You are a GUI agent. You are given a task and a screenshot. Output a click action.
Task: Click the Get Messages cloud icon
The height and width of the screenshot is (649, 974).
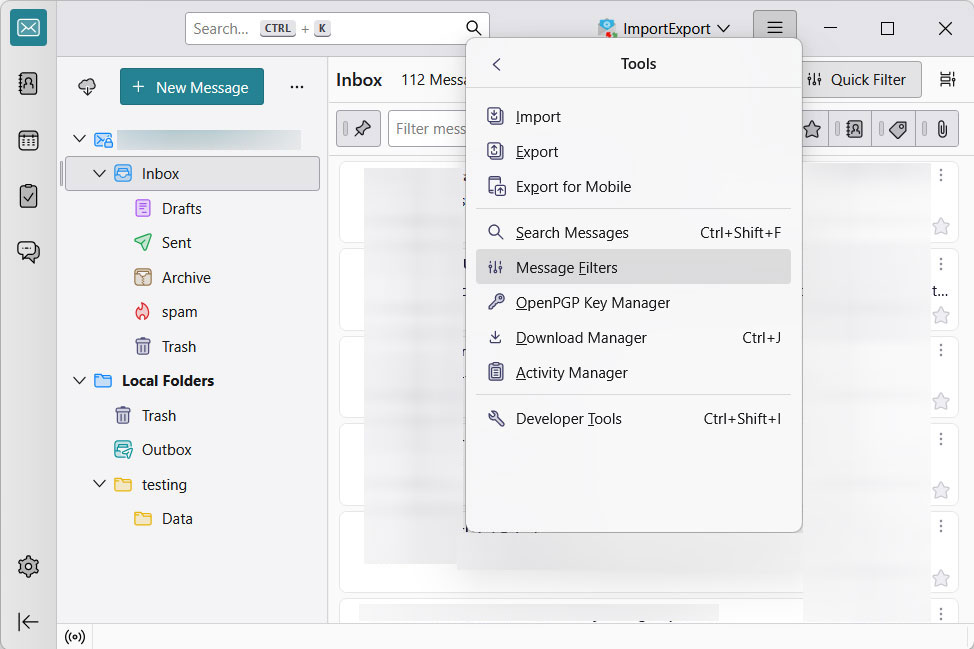[x=87, y=87]
